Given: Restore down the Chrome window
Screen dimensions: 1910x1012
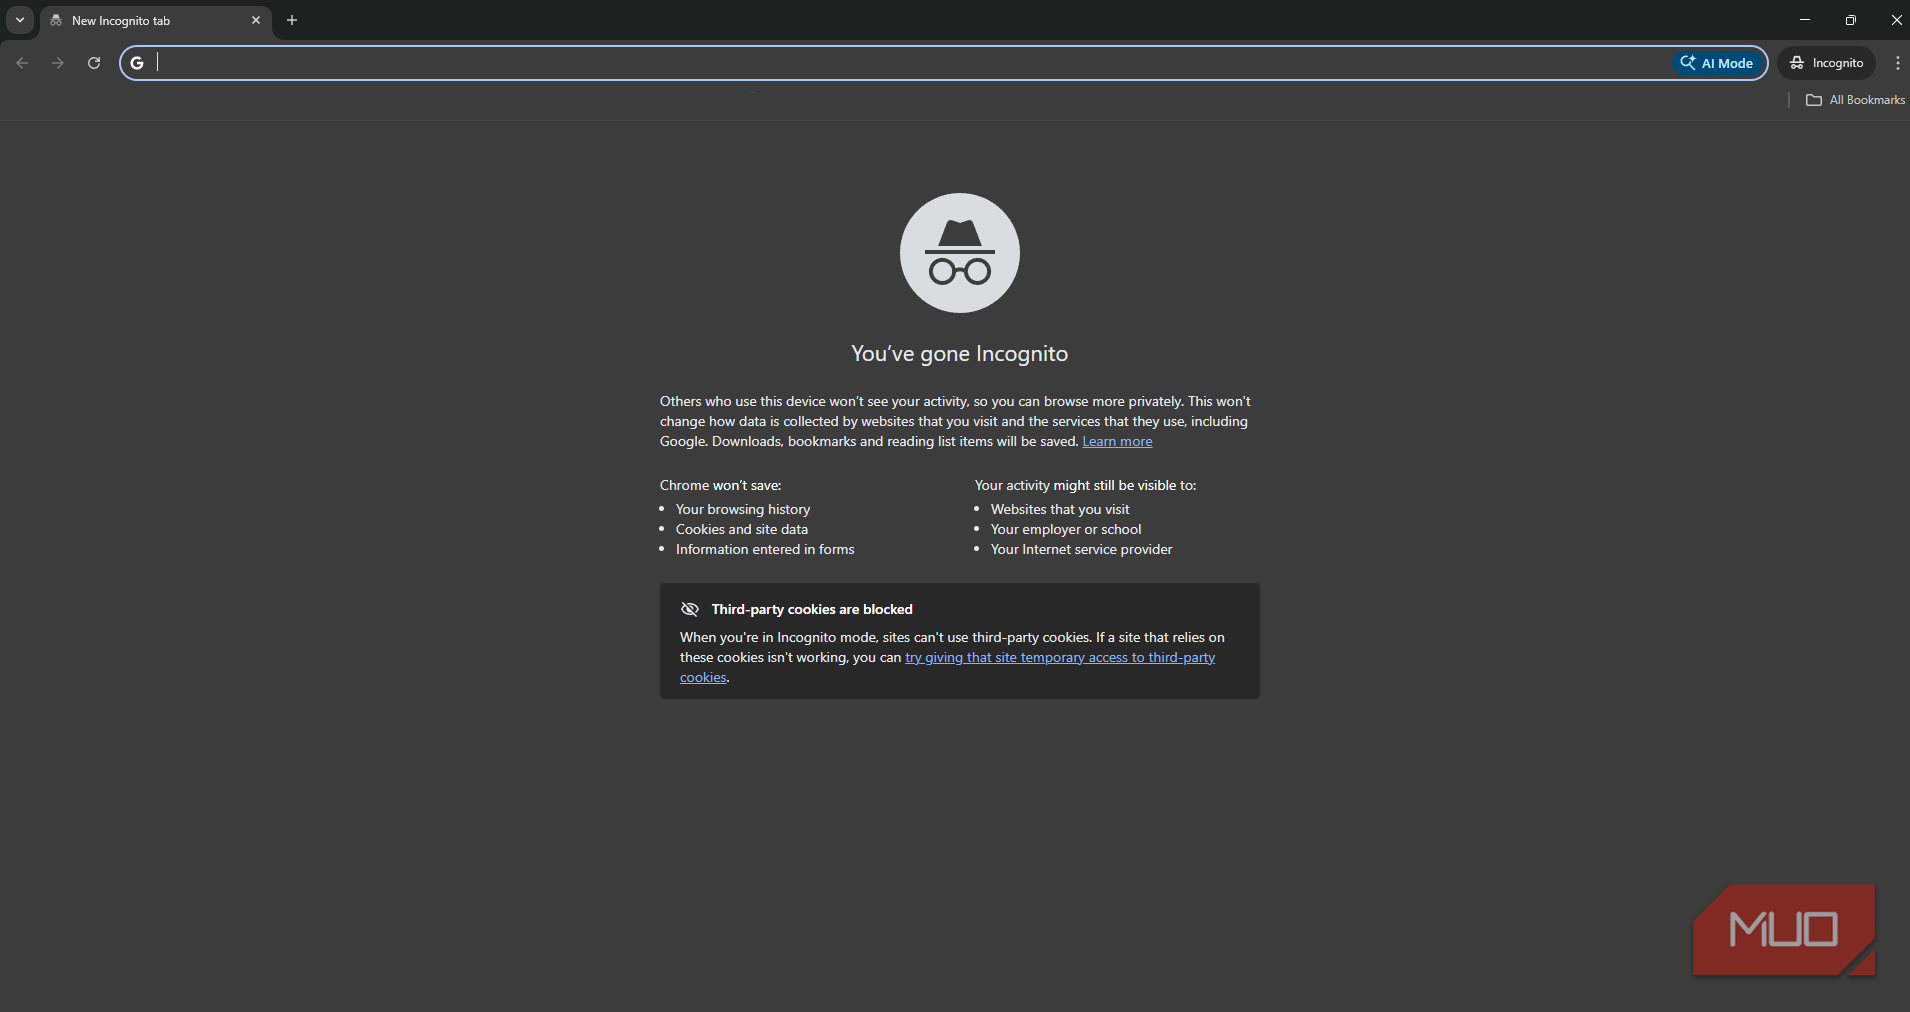Looking at the screenshot, I should coord(1851,20).
